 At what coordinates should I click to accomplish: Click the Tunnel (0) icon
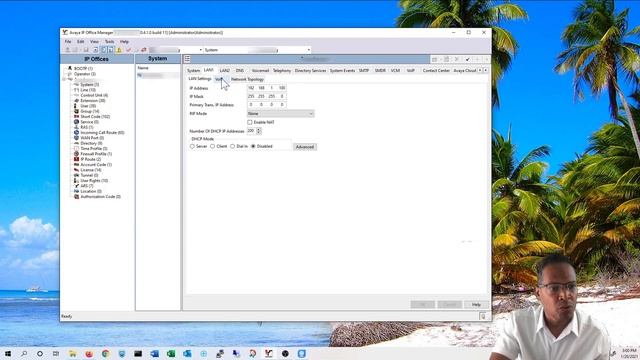point(76,175)
